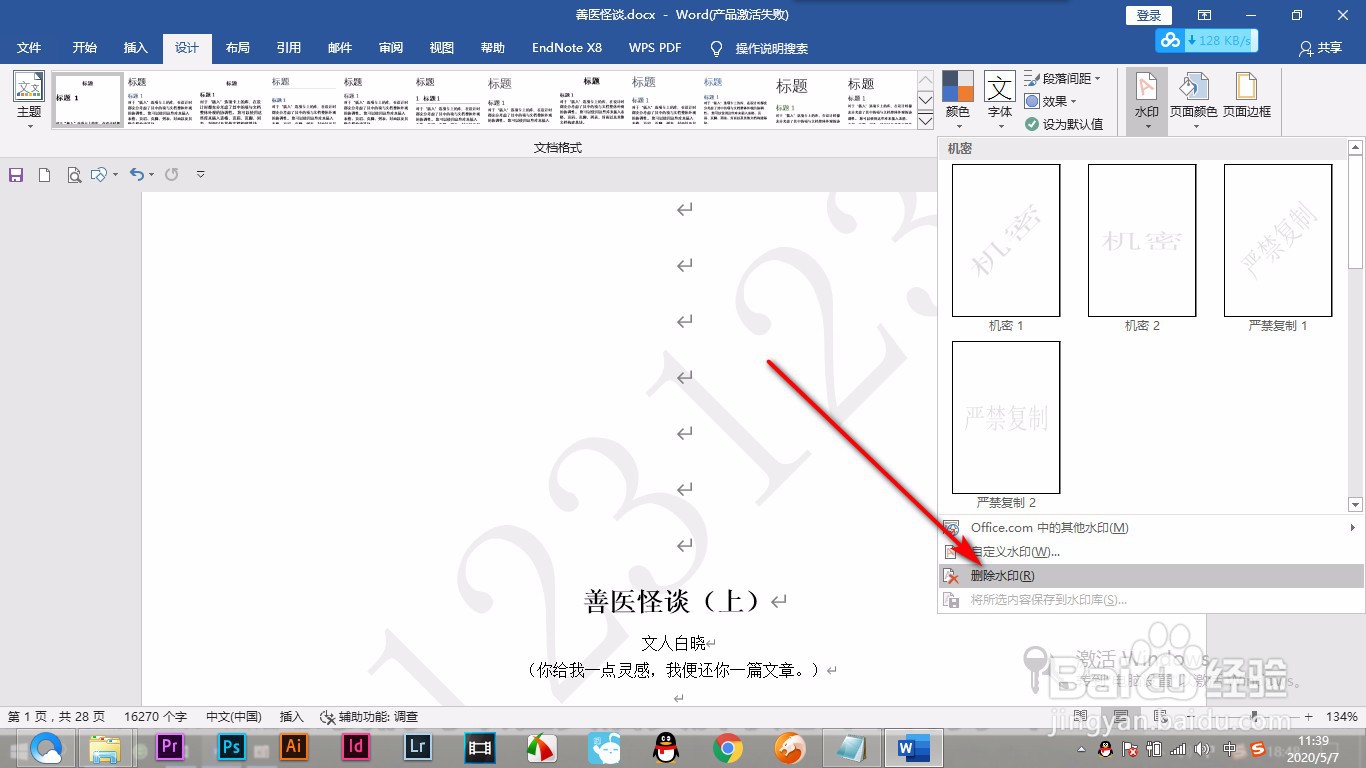
Task: Open Premiere Pro from the taskbar
Action: (169, 747)
